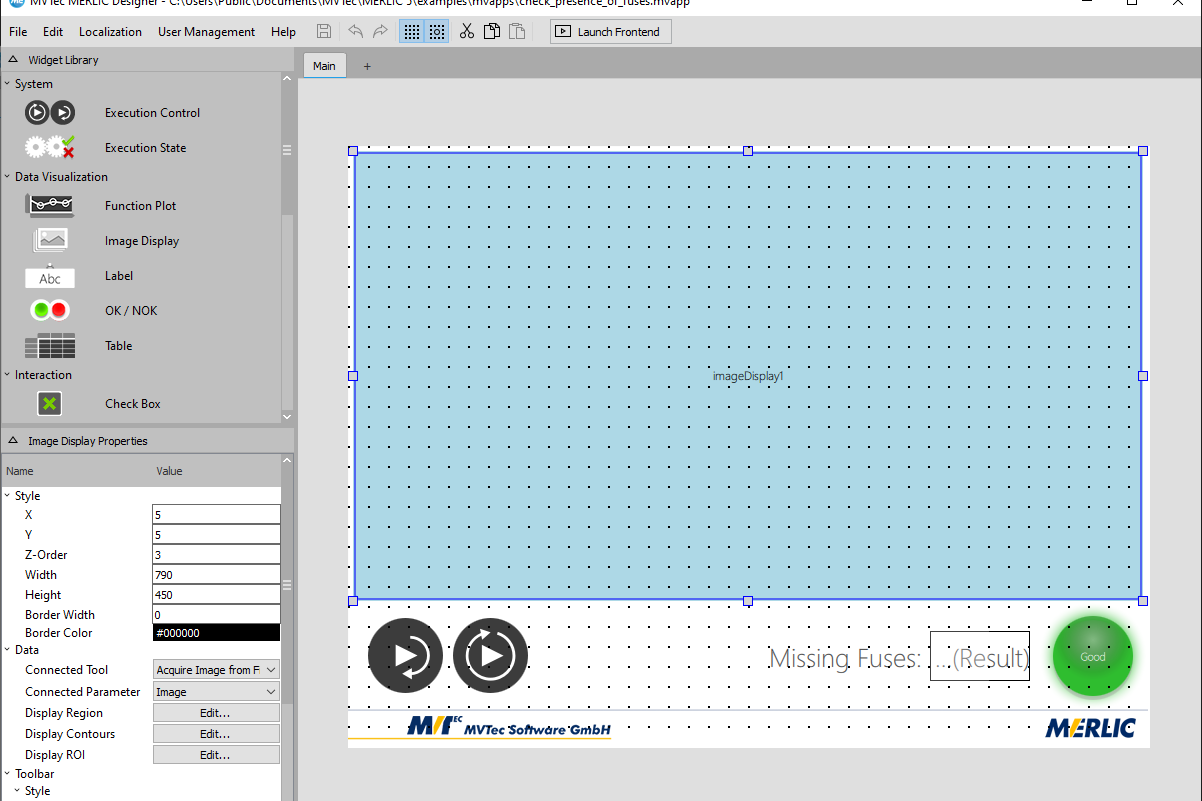Add a new page with plus tab
The height and width of the screenshot is (801, 1202).
click(x=366, y=66)
